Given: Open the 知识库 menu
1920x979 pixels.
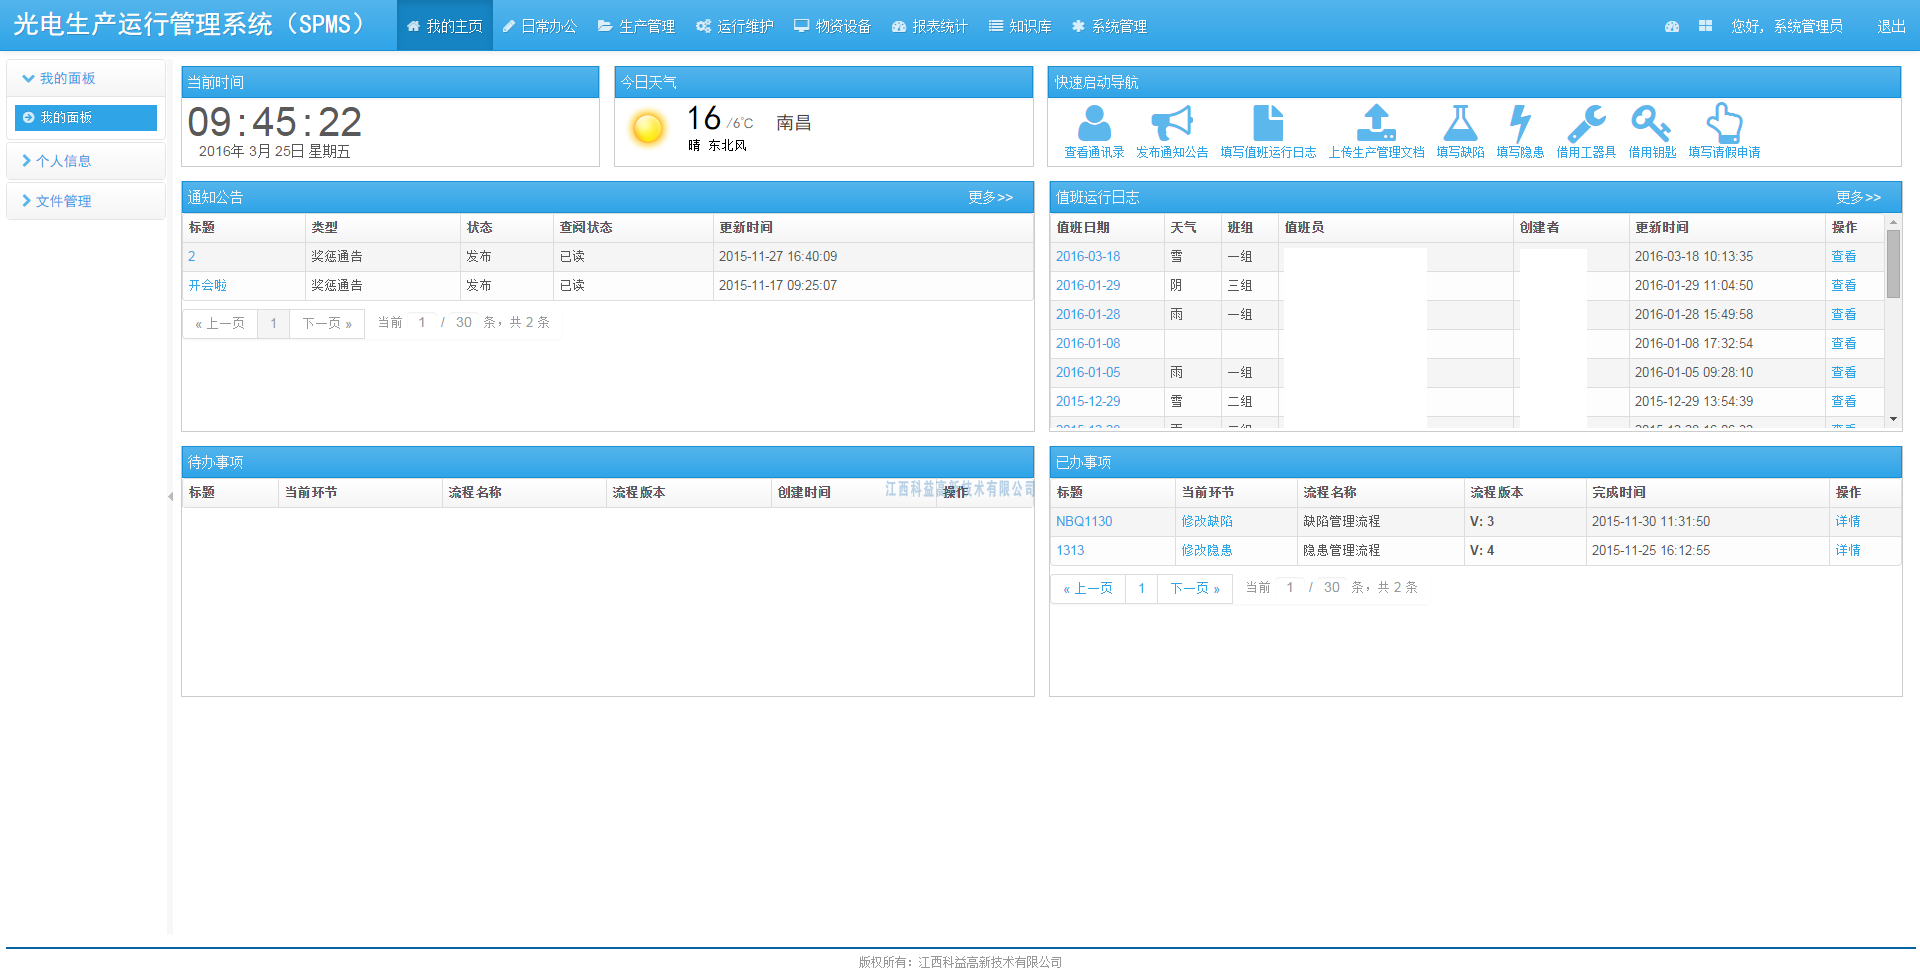Looking at the screenshot, I should coord(1020,26).
